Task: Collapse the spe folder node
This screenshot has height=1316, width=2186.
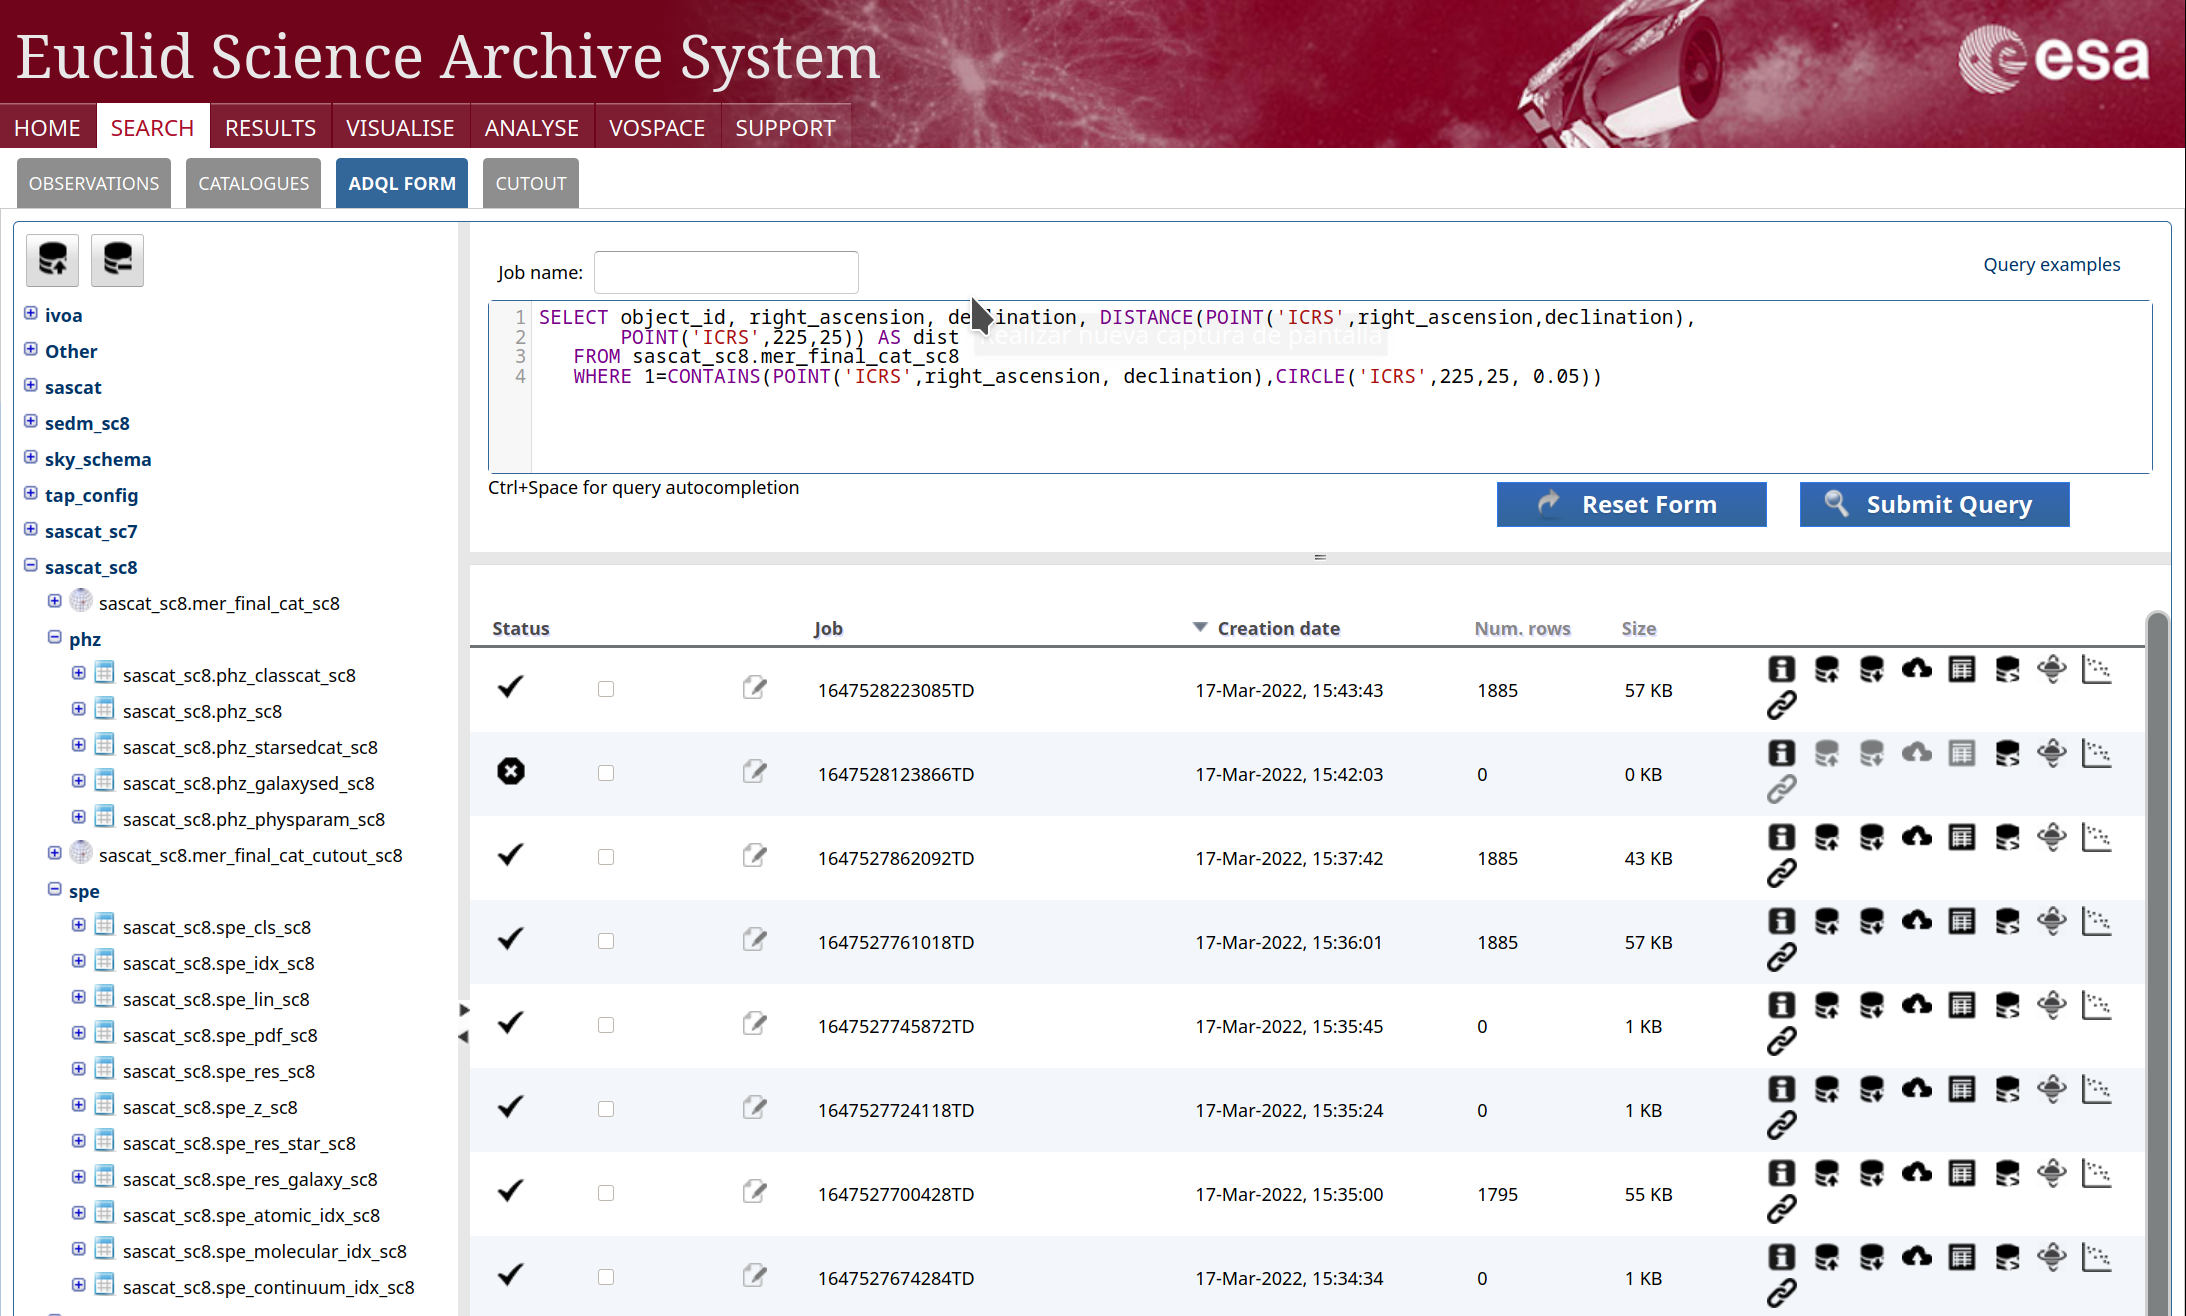Action: (55, 889)
